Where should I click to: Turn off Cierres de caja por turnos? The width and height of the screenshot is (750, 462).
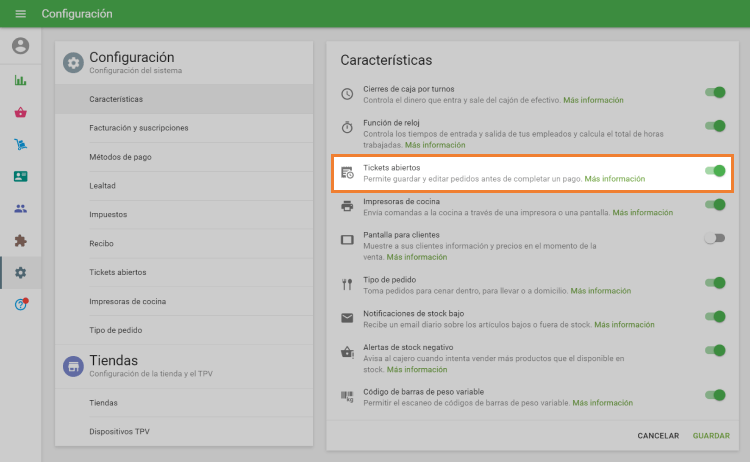tap(715, 92)
